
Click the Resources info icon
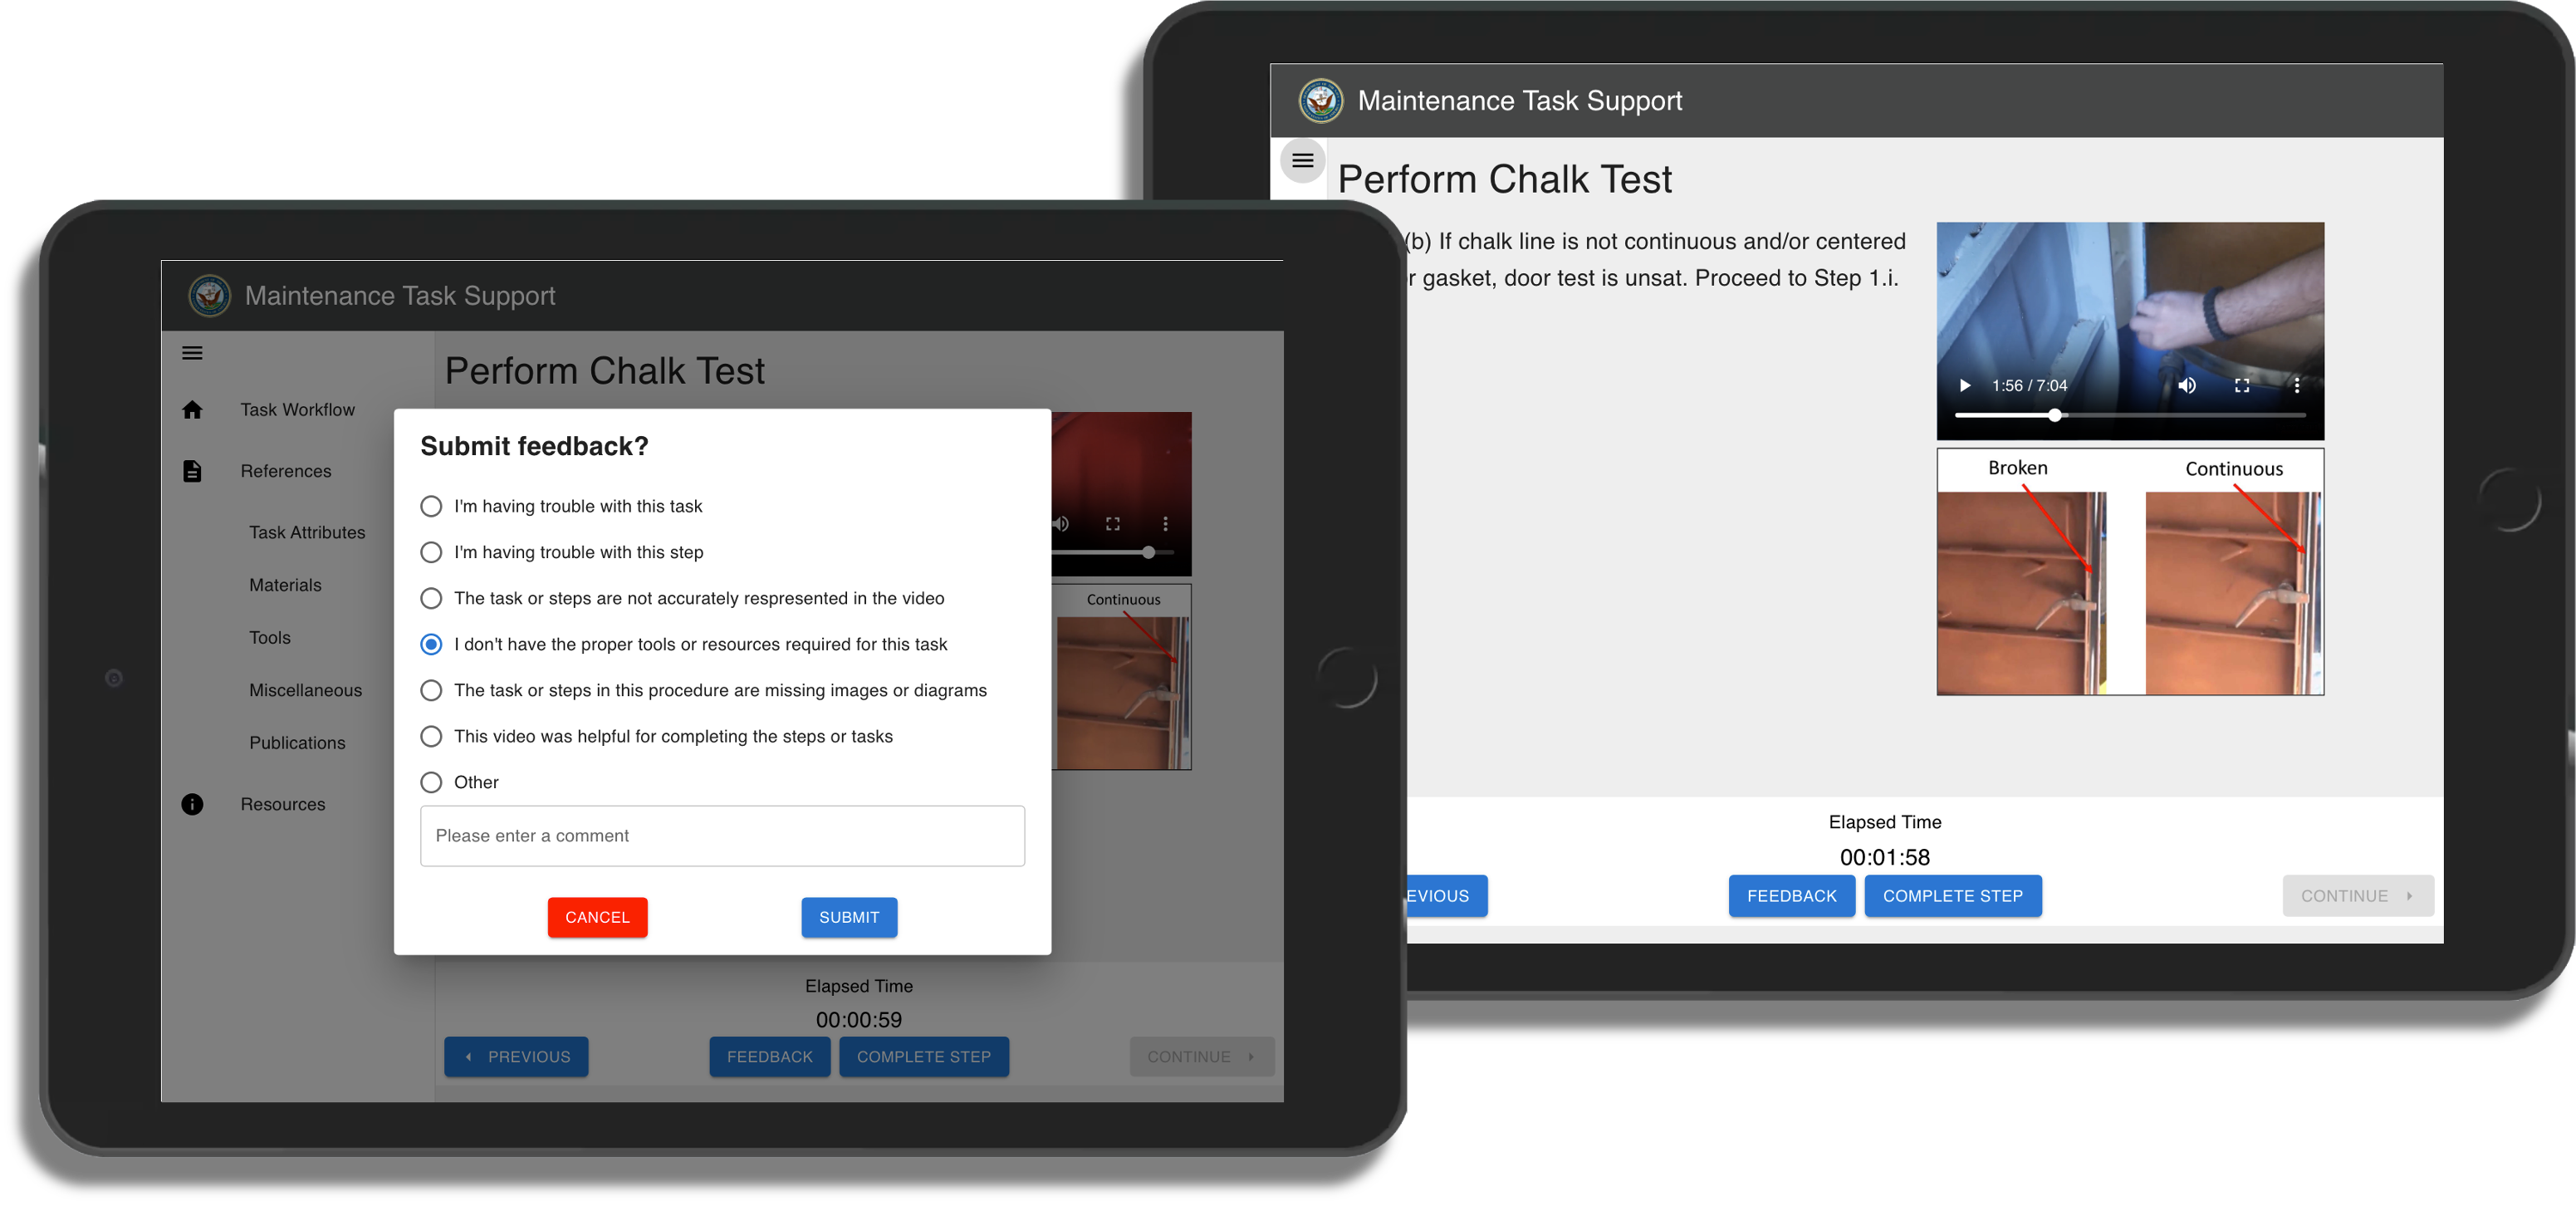(x=192, y=803)
